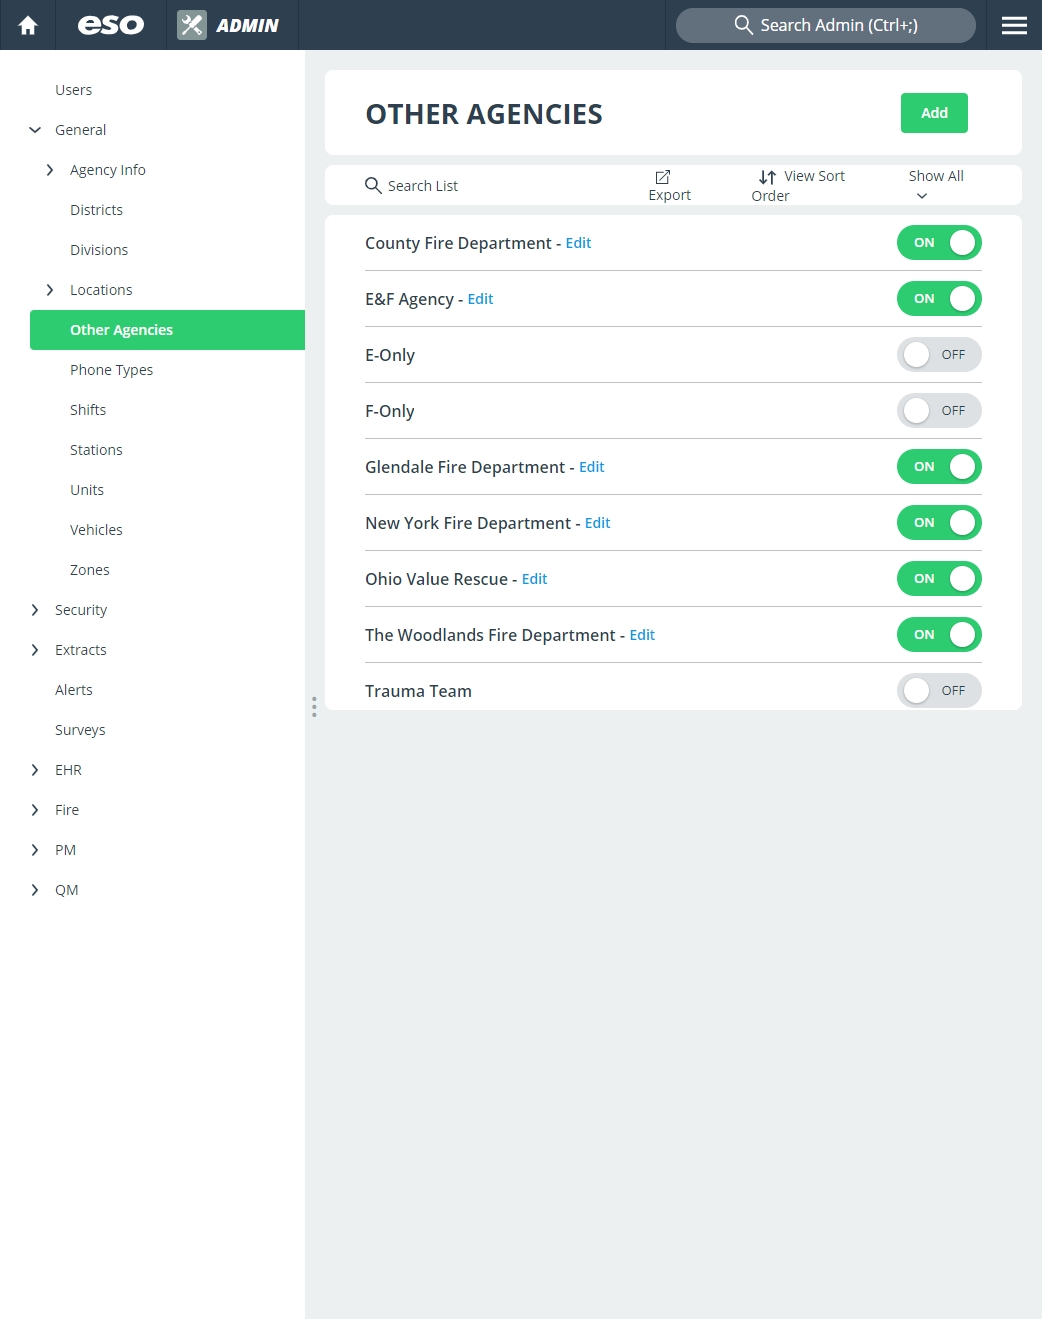
Task: Enable the Trauma Team toggle
Action: [x=939, y=691]
